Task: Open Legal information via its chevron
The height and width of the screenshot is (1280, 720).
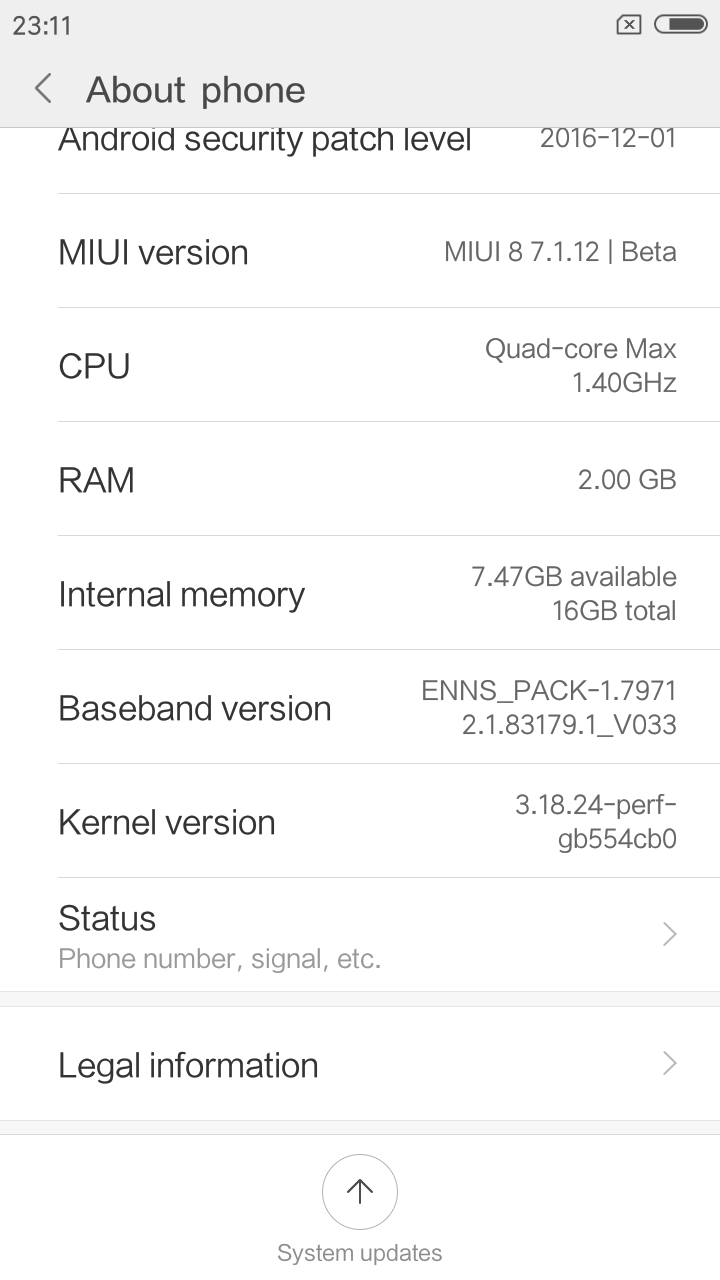Action: point(669,1063)
